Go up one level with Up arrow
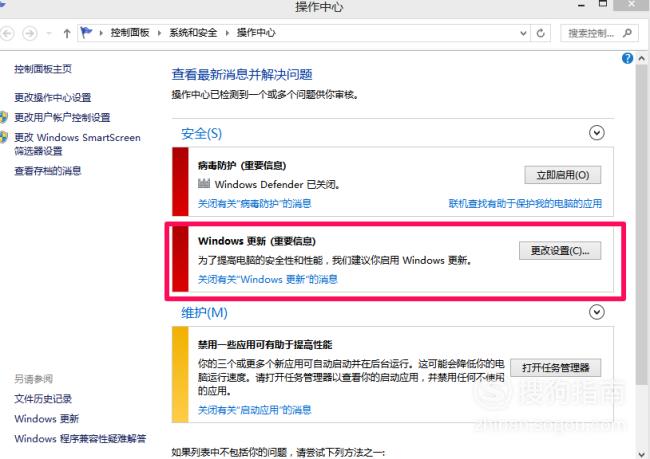The width and height of the screenshot is (650, 459). [67, 33]
